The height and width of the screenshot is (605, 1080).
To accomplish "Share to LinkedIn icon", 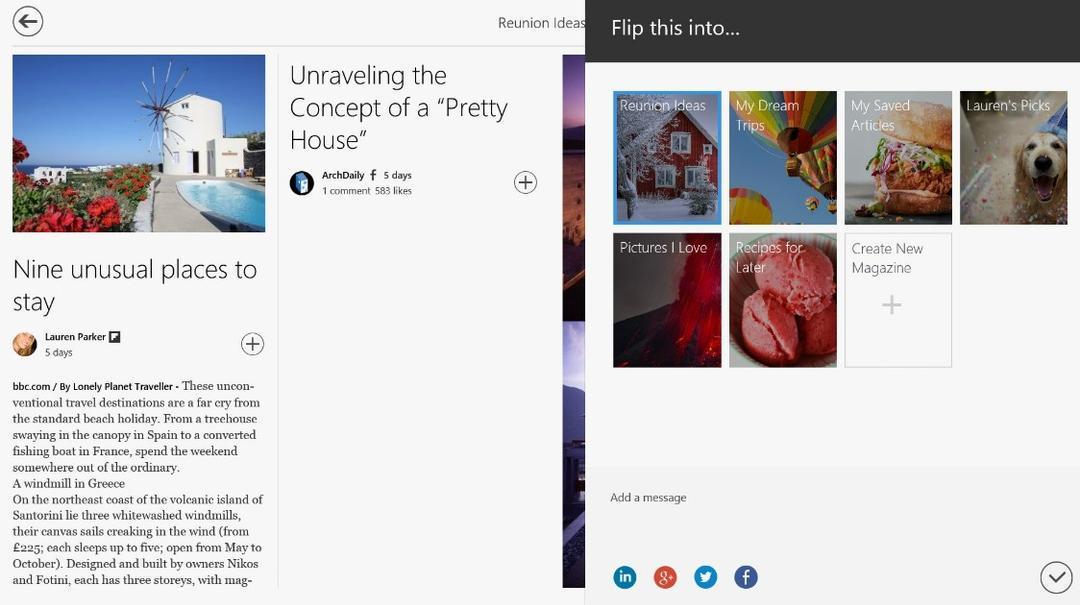I will tap(625, 577).
